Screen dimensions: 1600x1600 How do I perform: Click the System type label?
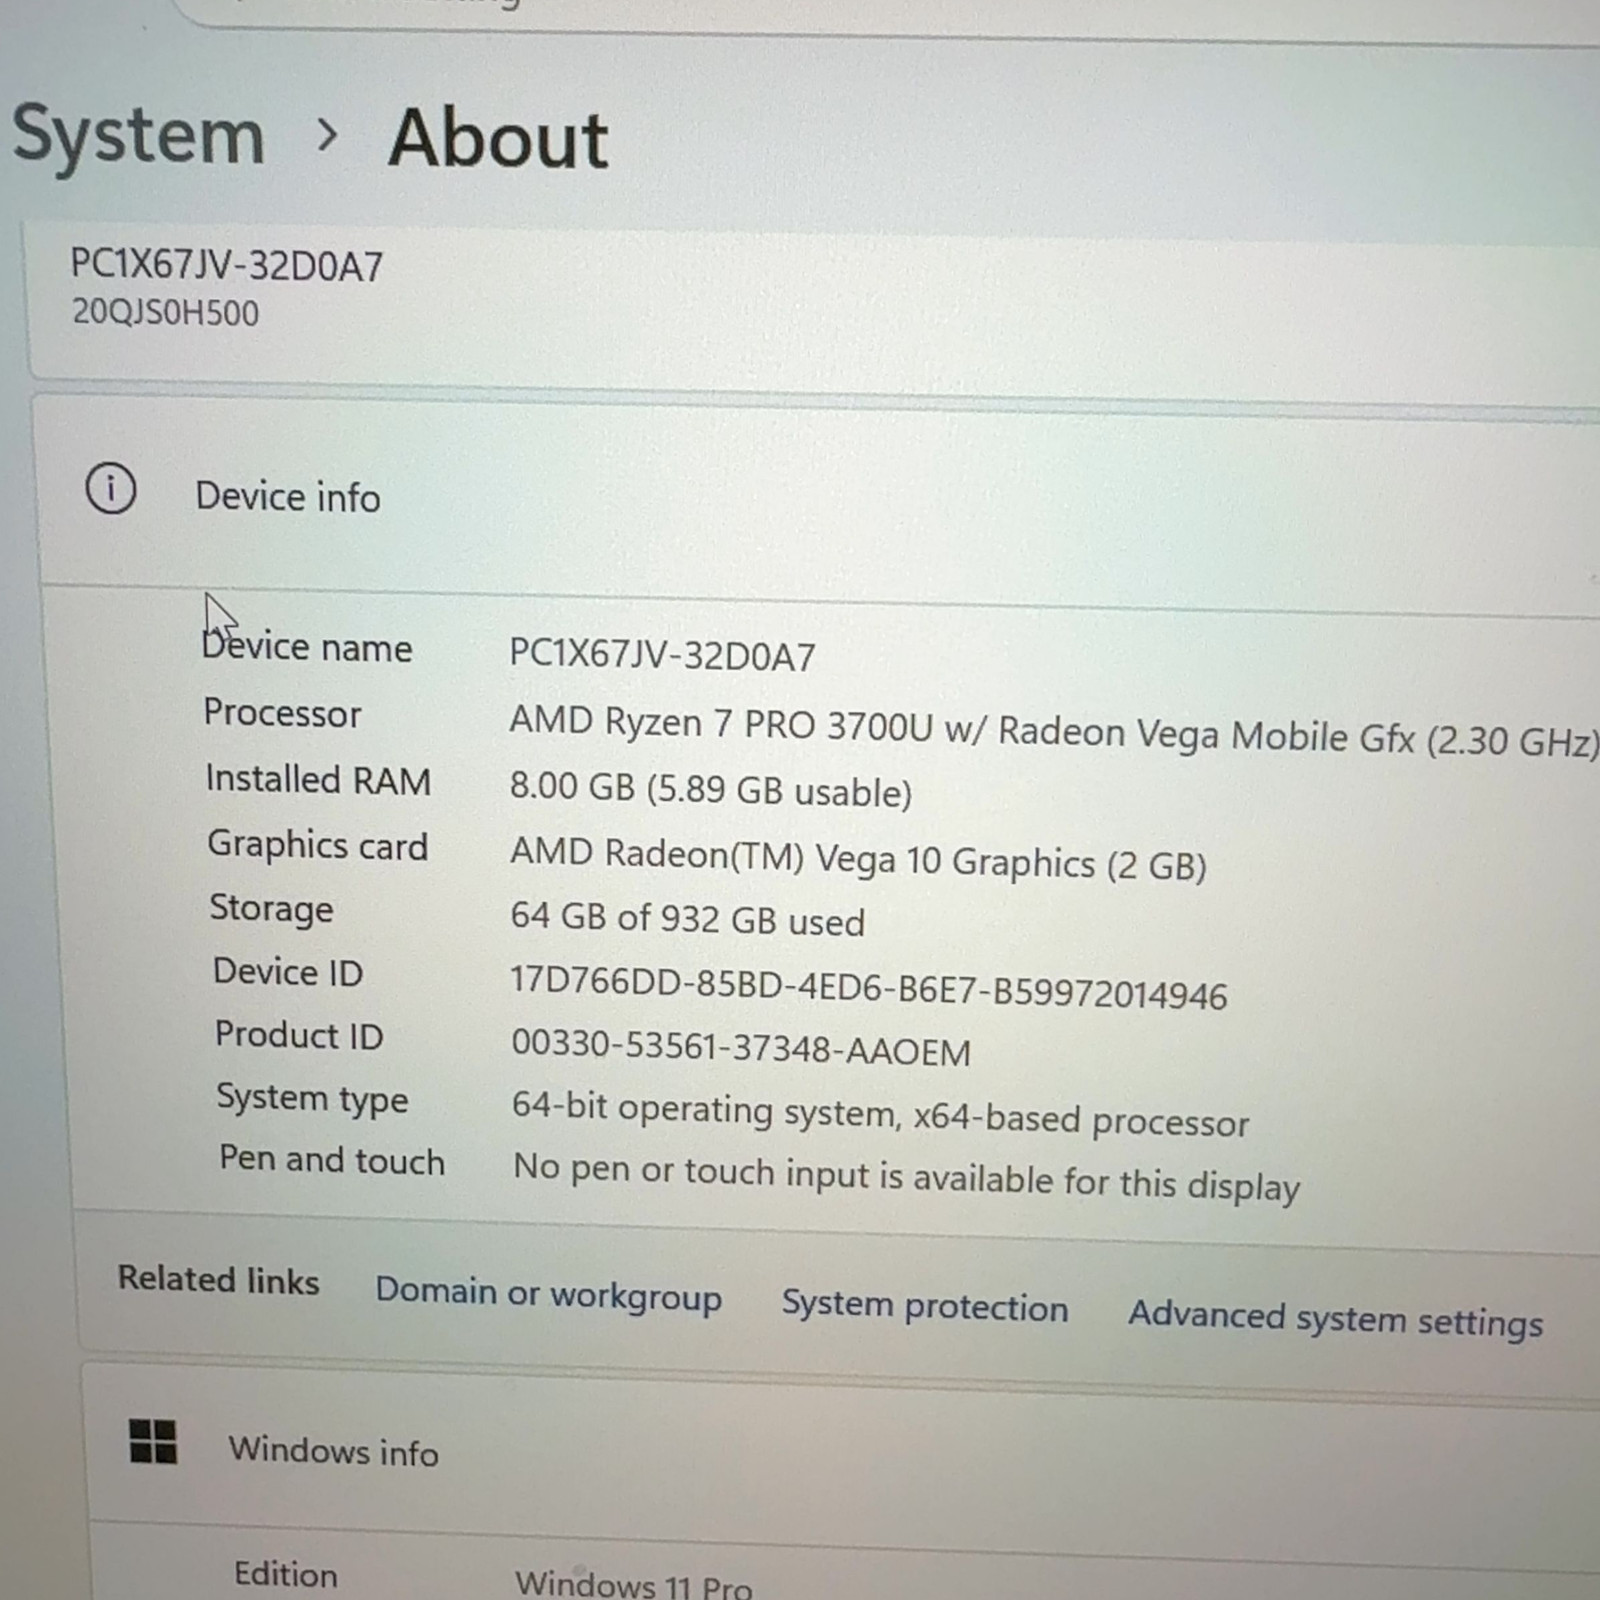click(x=312, y=1099)
